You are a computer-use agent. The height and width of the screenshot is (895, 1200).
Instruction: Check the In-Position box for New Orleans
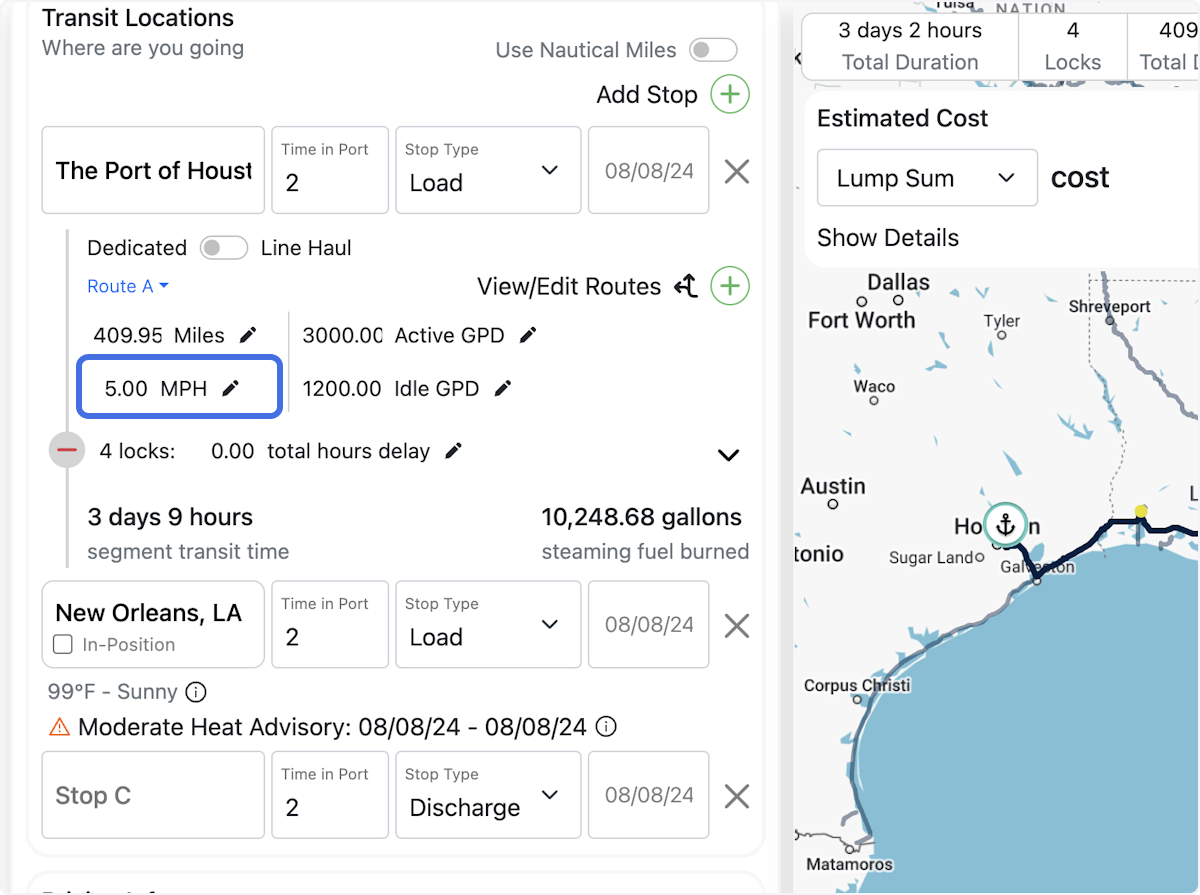click(64, 645)
